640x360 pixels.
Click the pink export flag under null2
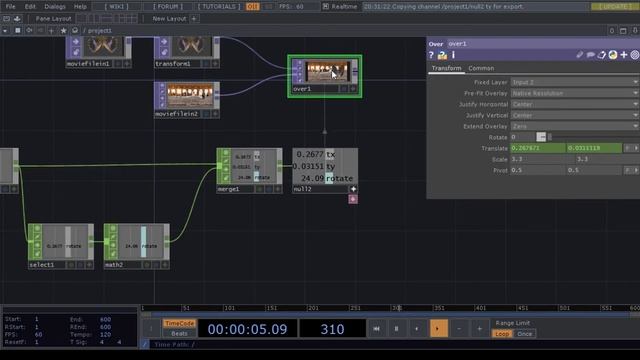pyautogui.click(x=353, y=199)
